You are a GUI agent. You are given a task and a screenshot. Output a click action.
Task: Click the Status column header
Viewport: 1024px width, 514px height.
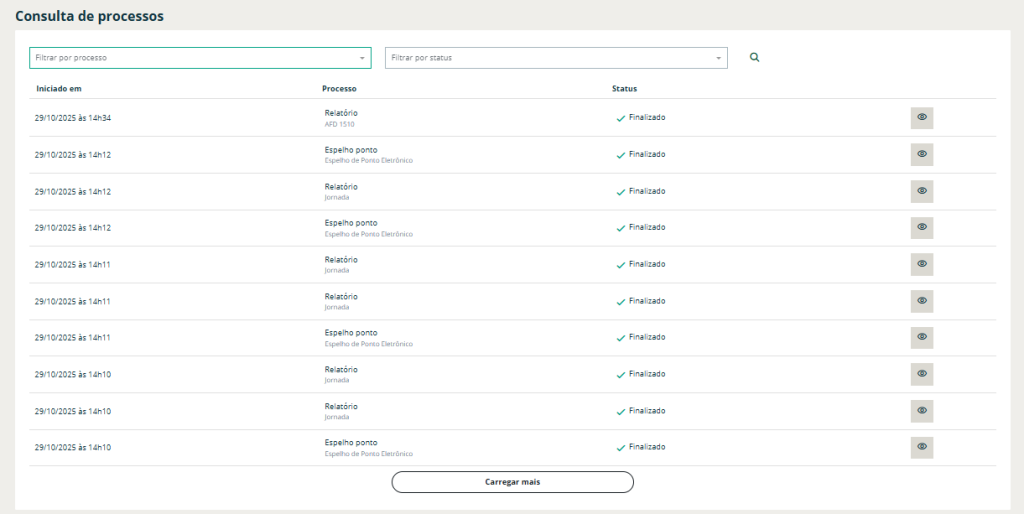point(624,89)
